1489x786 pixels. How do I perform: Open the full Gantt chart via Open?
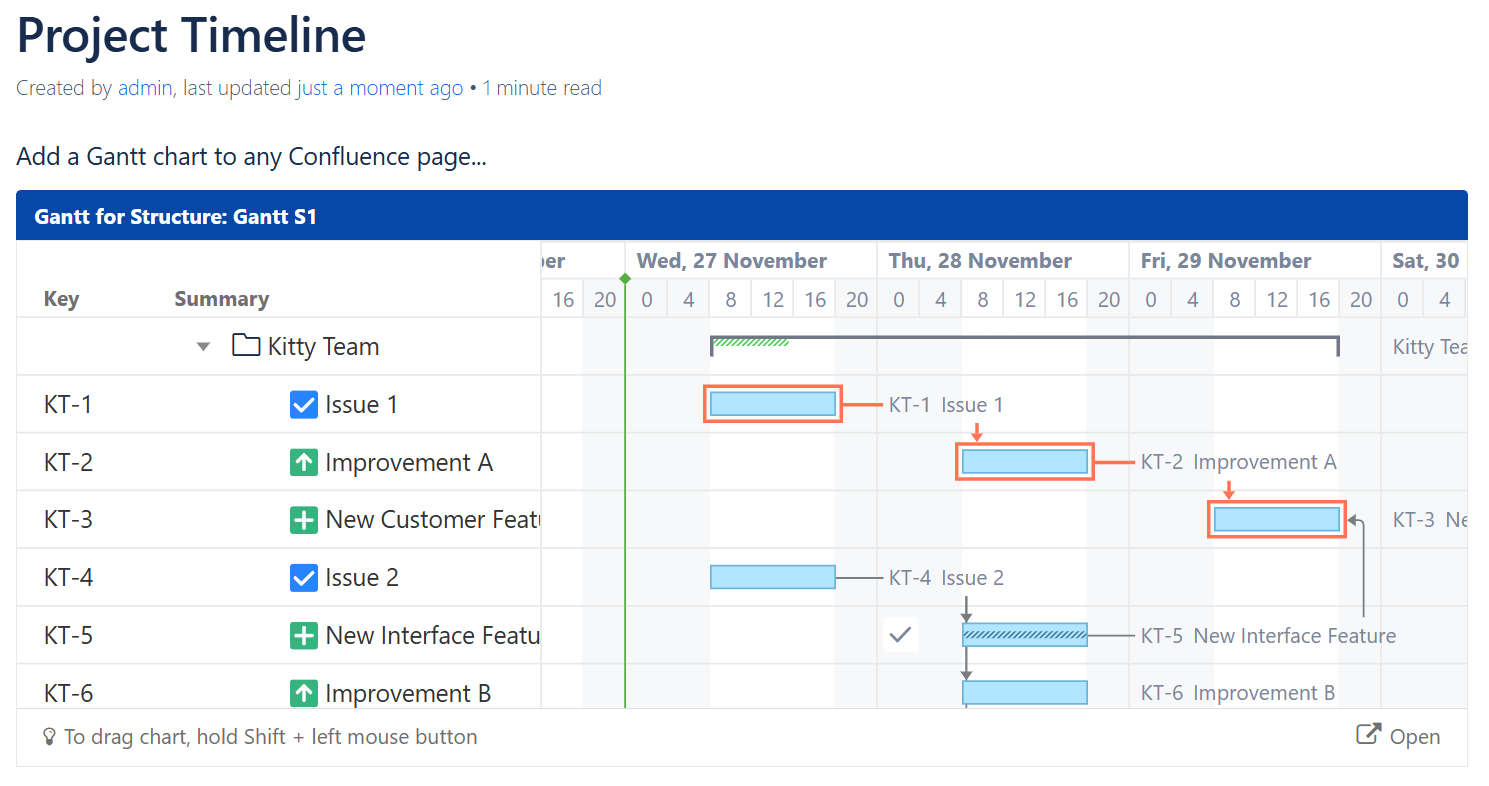(x=1414, y=737)
